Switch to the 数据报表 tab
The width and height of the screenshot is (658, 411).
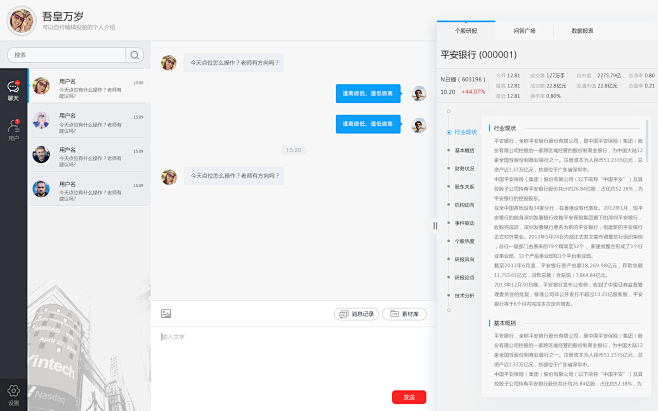tap(582, 31)
